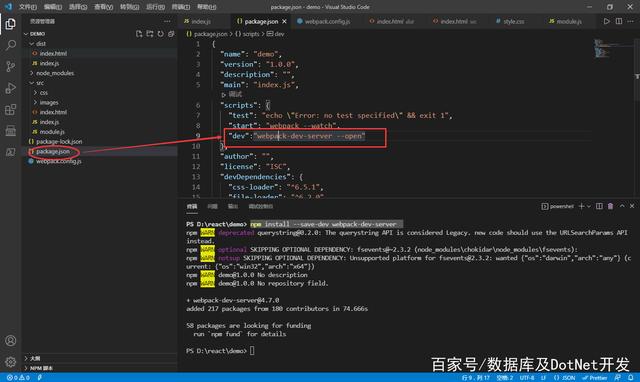Image resolution: width=640 pixels, height=382 pixels.
Task: Select the Debug Console tab in bottom panel
Action: point(261,207)
